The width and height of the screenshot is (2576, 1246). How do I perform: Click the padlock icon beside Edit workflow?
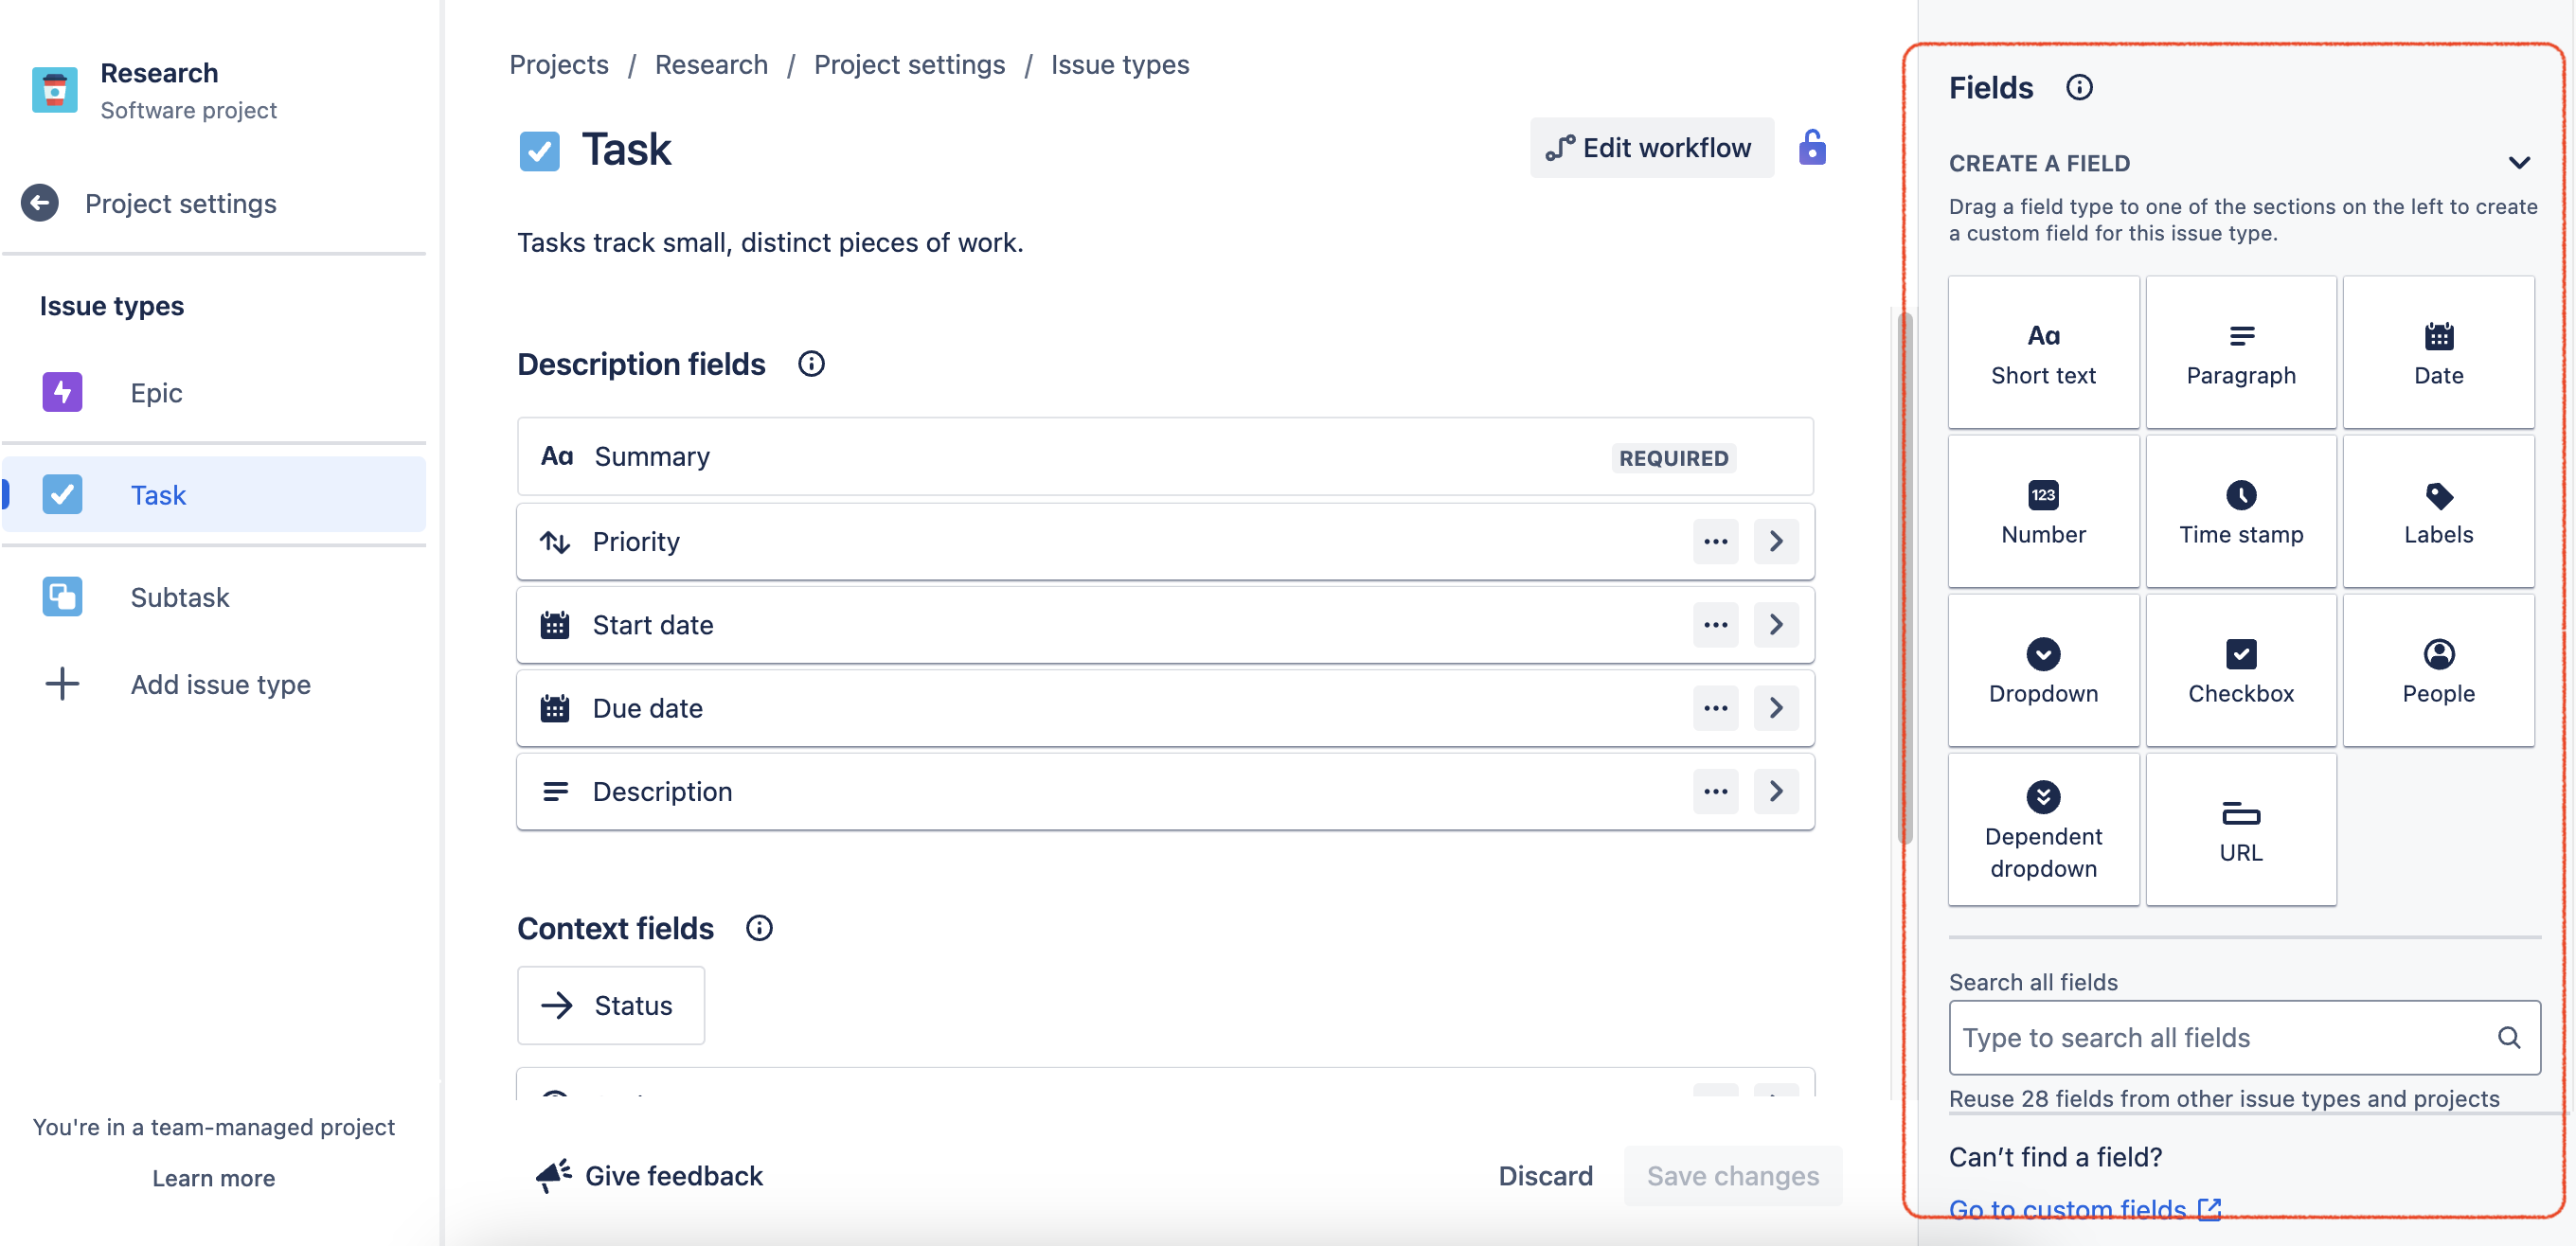(x=1813, y=147)
